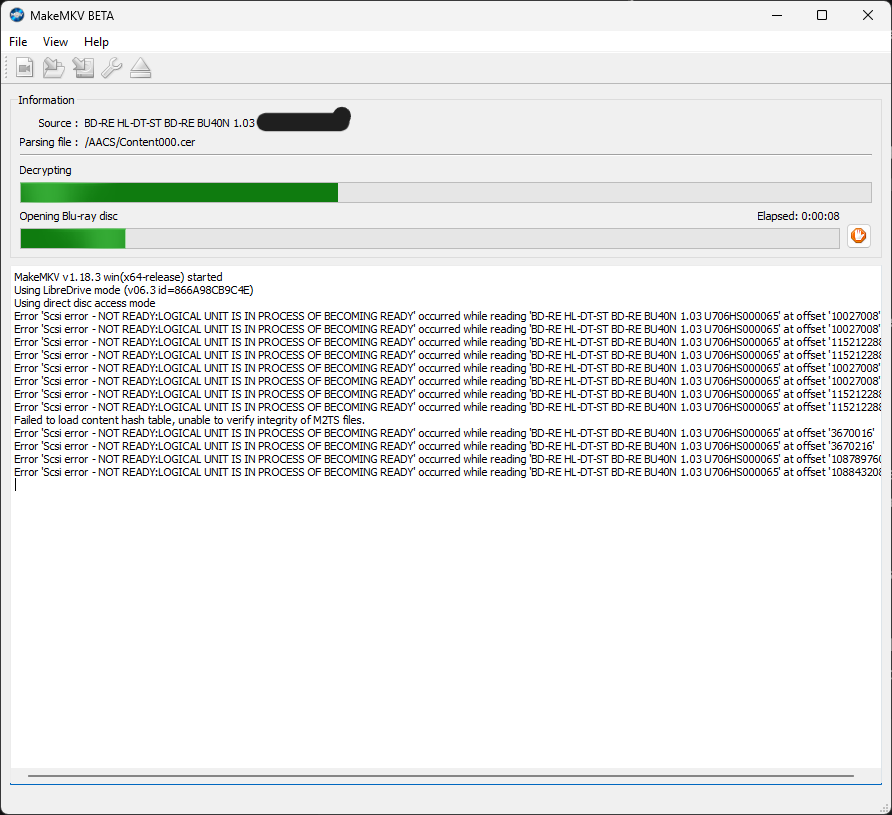Image resolution: width=892 pixels, height=815 pixels.
Task: Click the Parsing file path /AACS/Content000.cer
Action: click(139, 142)
